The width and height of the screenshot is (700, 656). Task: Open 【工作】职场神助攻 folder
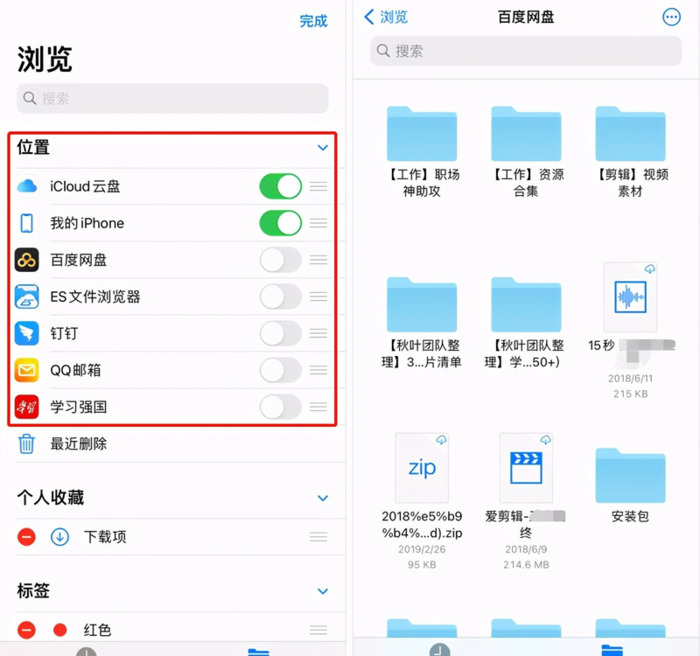422,134
